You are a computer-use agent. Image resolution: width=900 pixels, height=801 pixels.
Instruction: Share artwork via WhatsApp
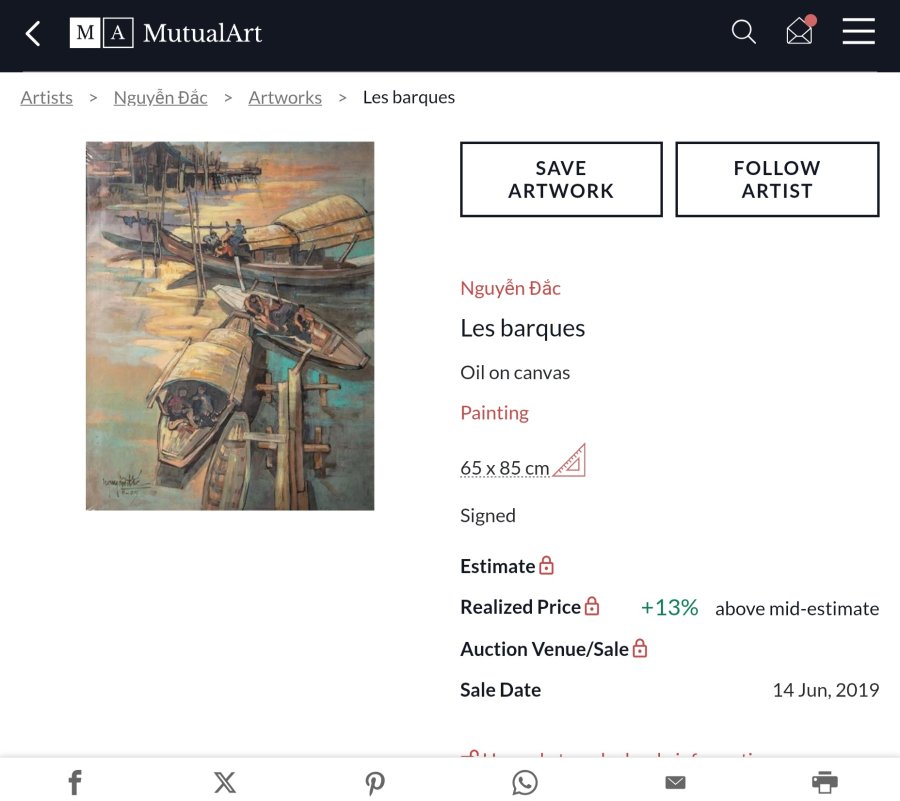[x=525, y=782]
